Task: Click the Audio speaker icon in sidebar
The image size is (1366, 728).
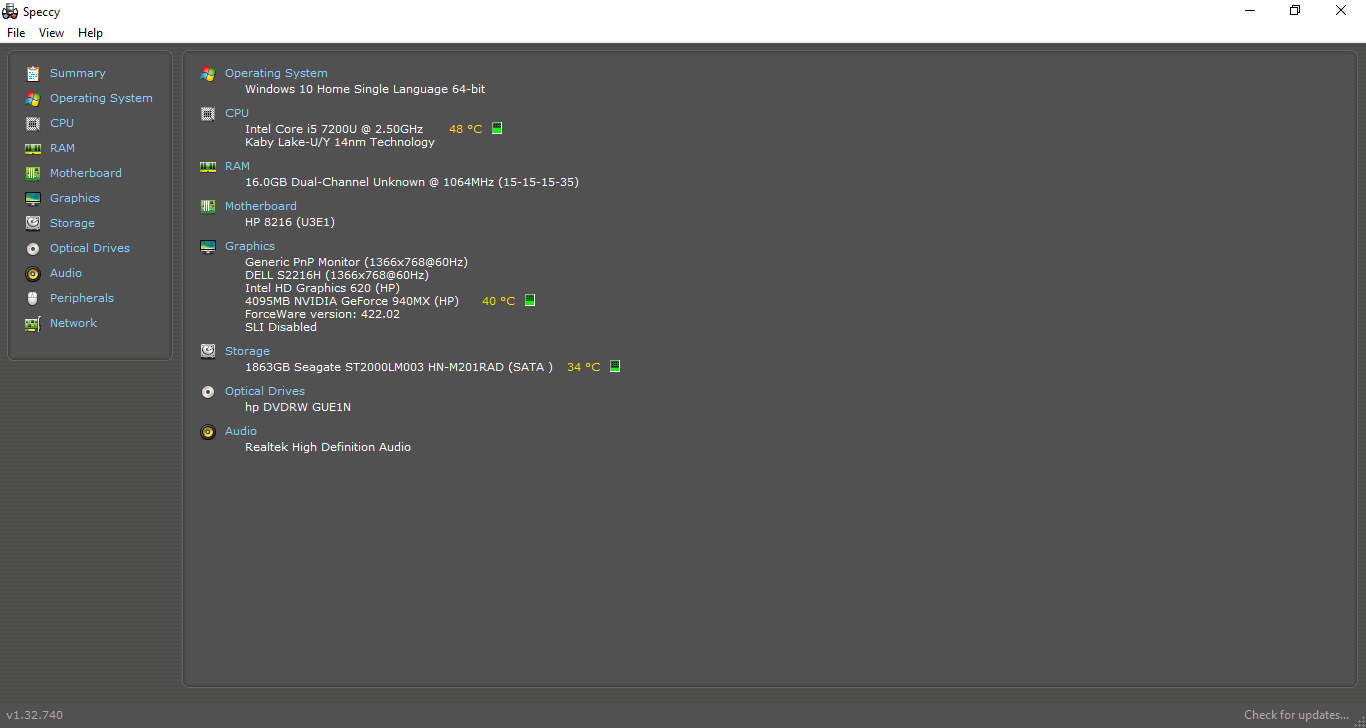Action: coord(33,273)
